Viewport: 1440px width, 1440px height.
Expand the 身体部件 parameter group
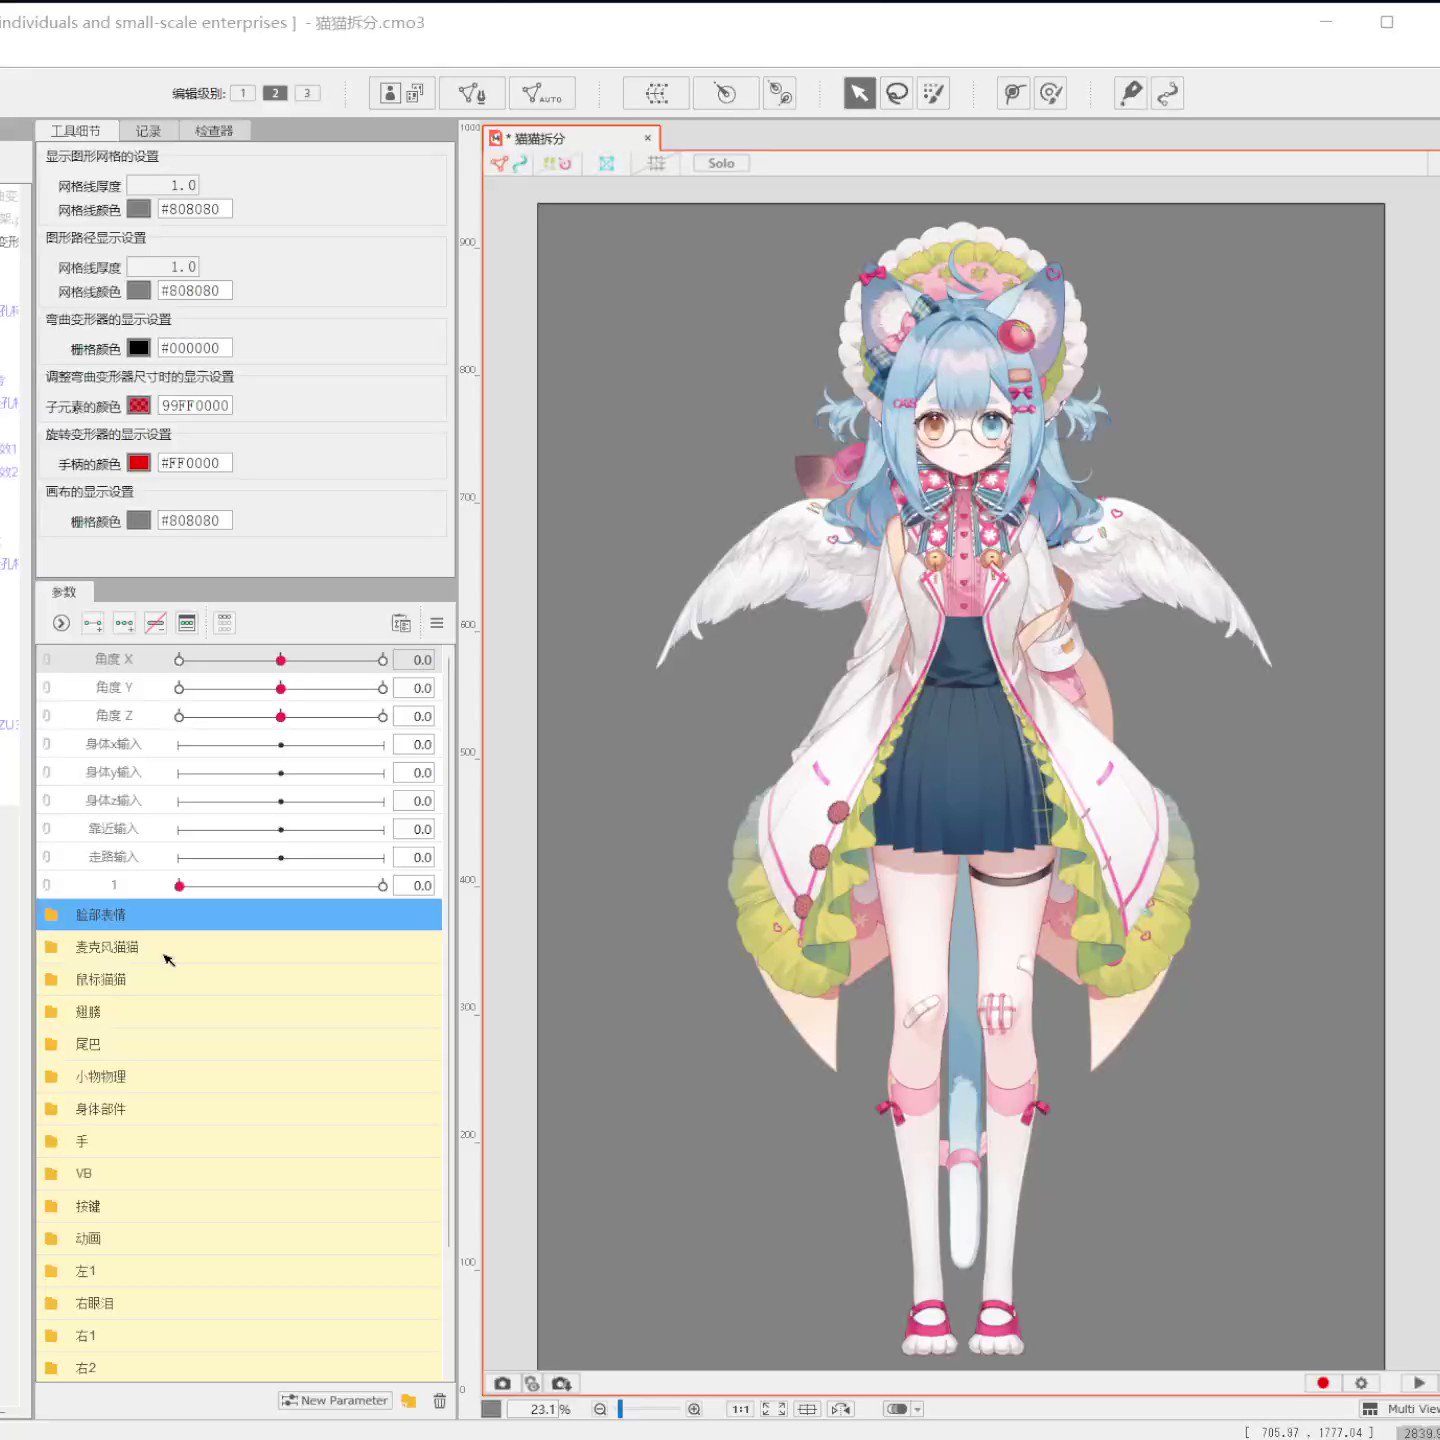[x=239, y=1109]
